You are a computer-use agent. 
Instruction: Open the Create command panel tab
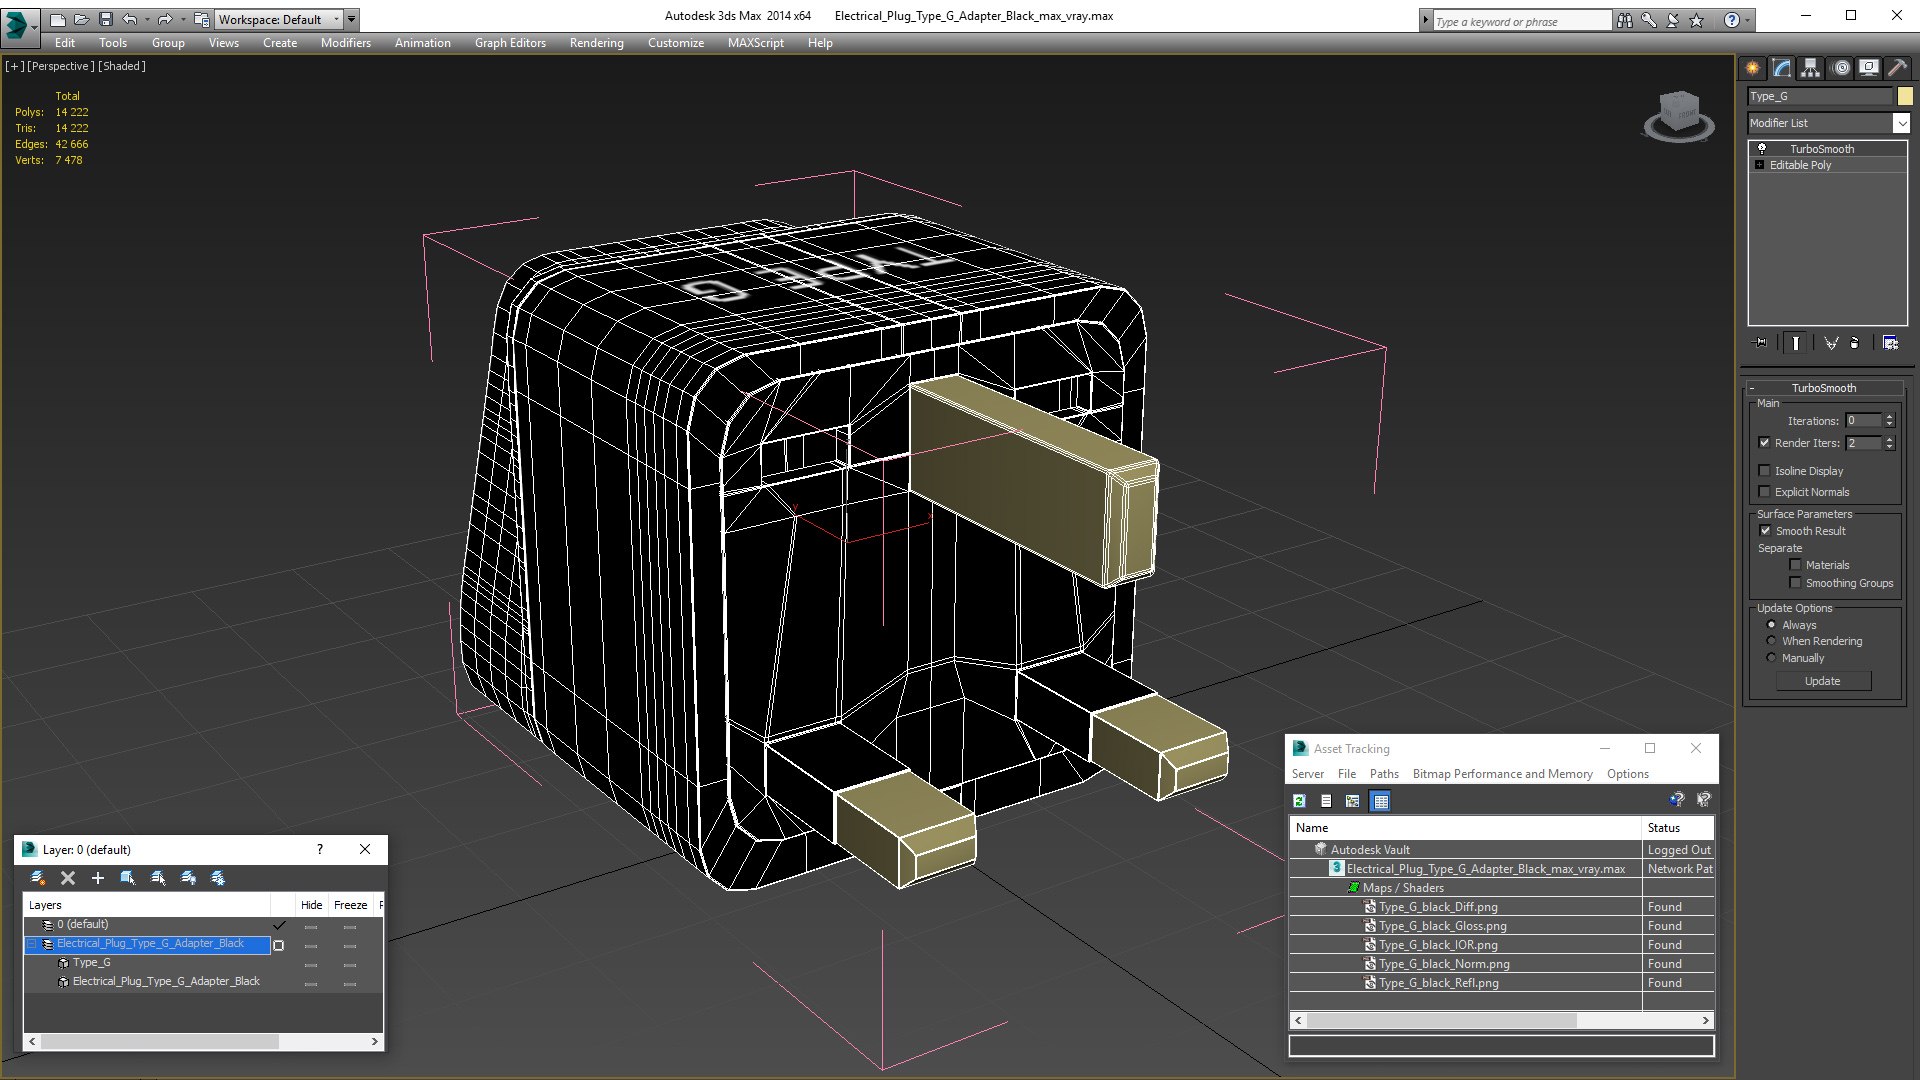tap(1752, 68)
